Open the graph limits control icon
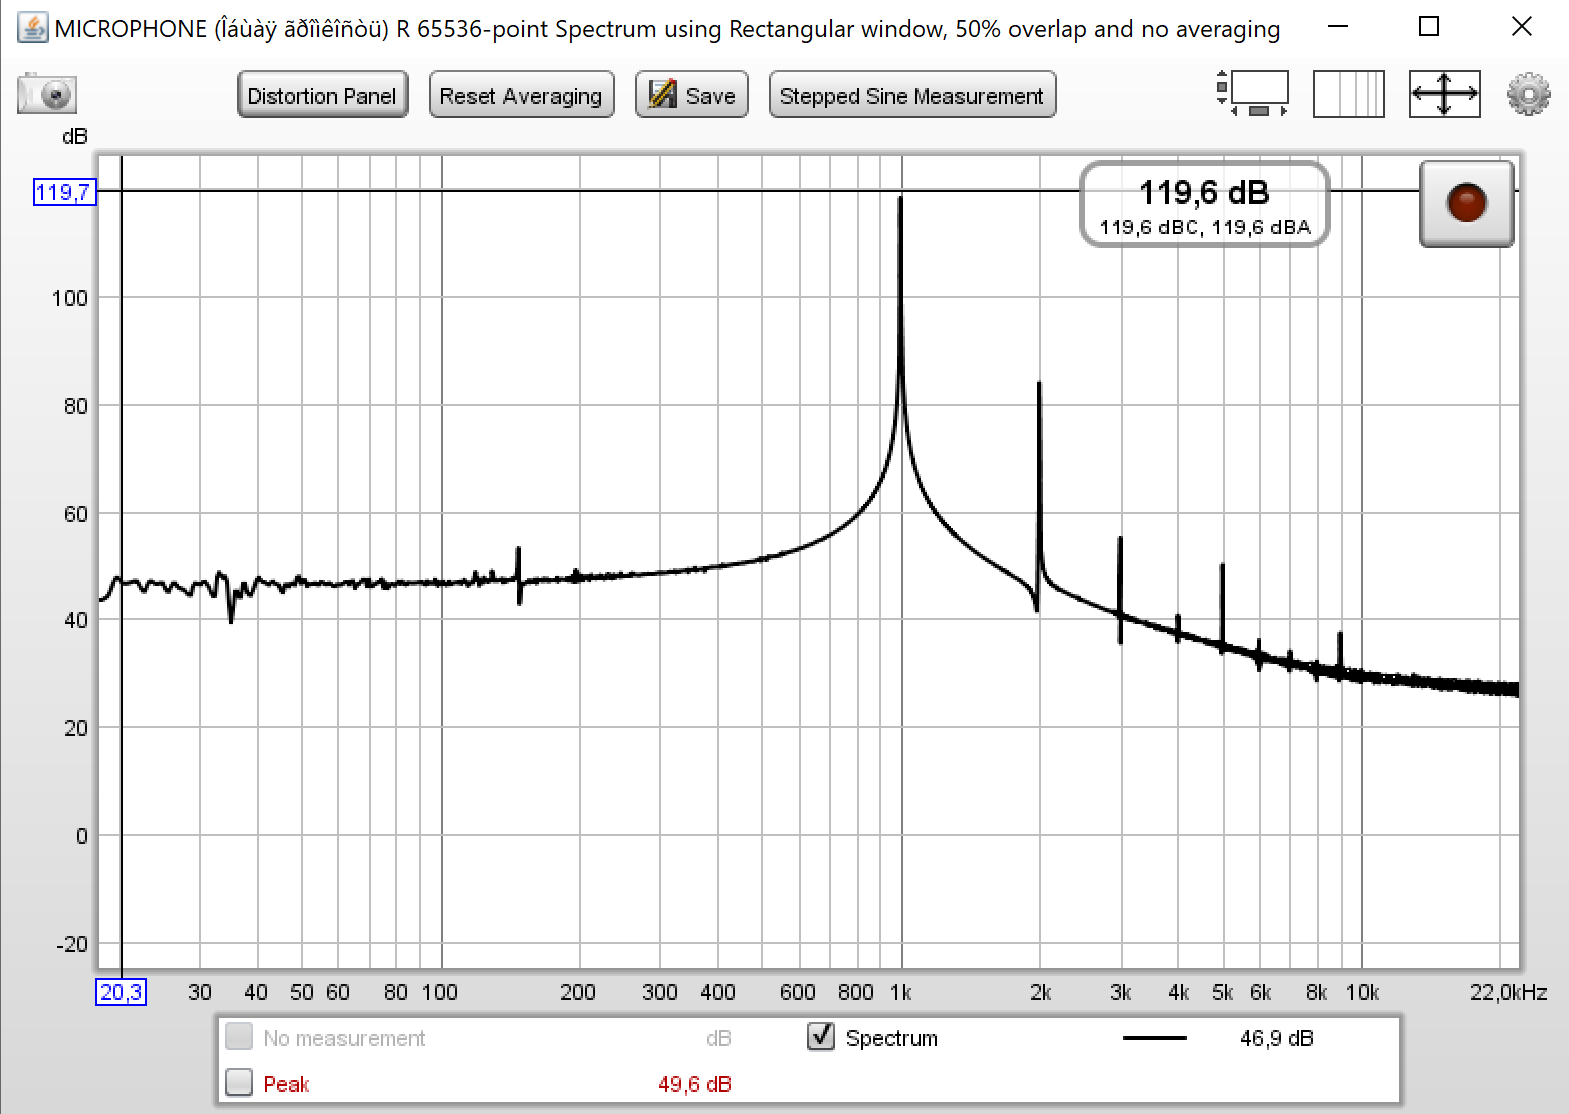1569x1114 pixels. 1253,94
